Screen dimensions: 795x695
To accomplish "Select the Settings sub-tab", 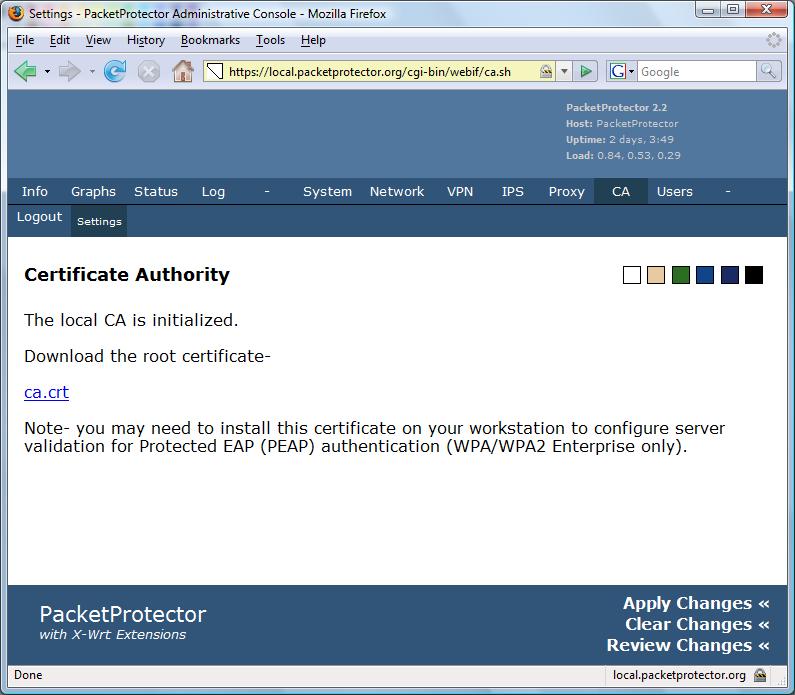I will coord(99,222).
